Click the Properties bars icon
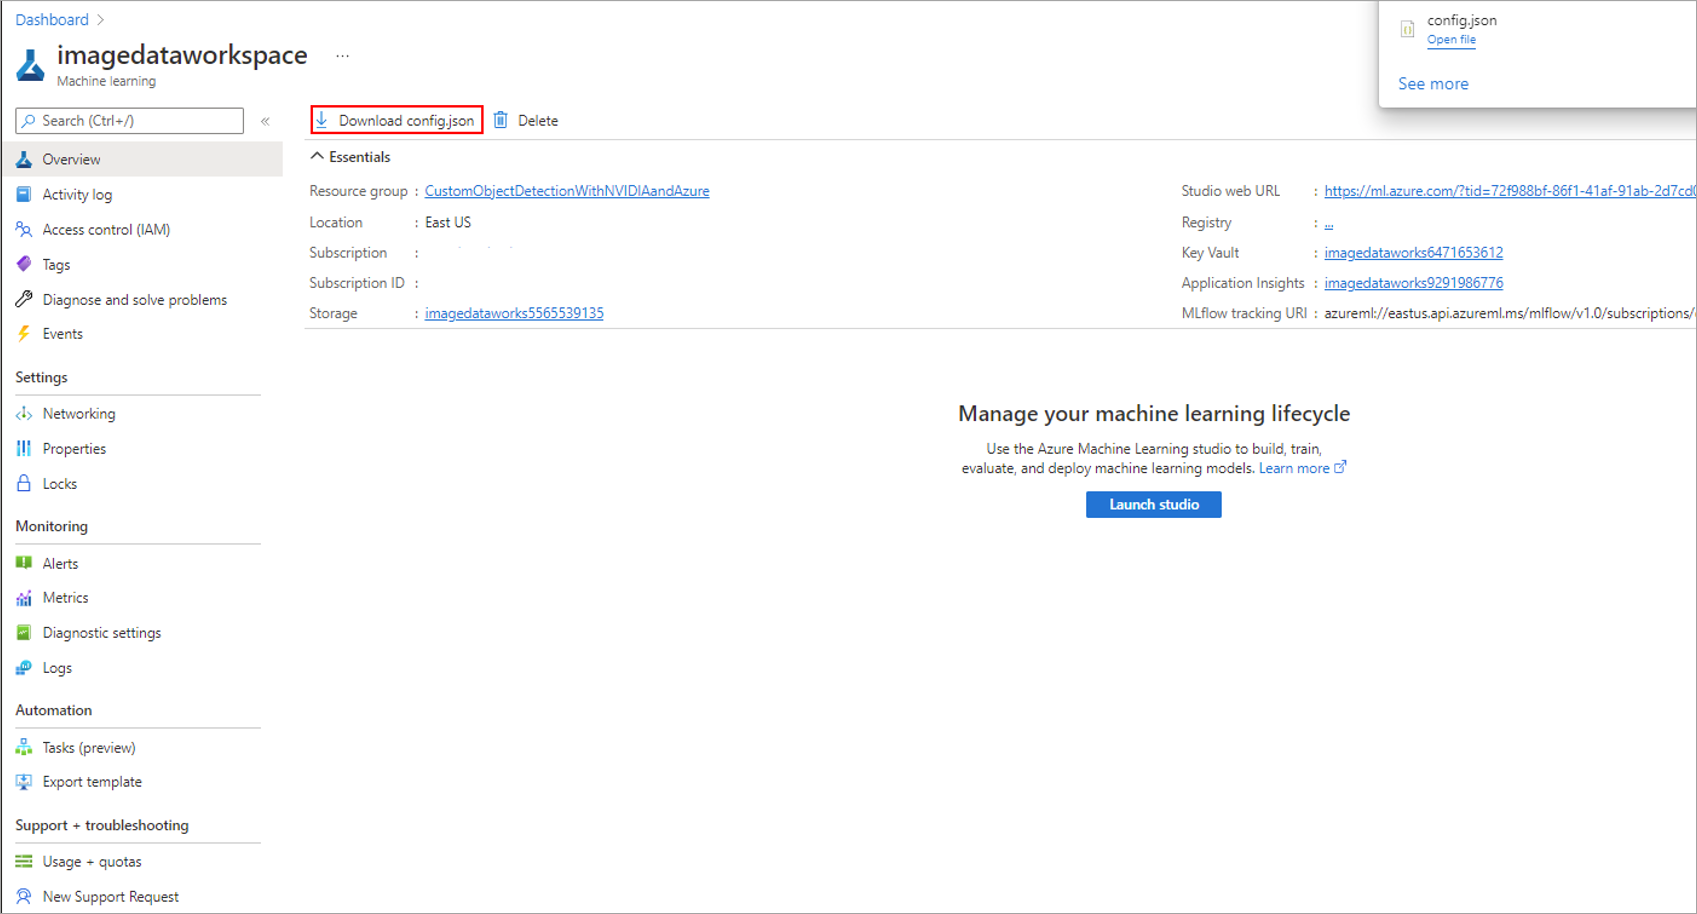The image size is (1697, 914). click(x=24, y=448)
